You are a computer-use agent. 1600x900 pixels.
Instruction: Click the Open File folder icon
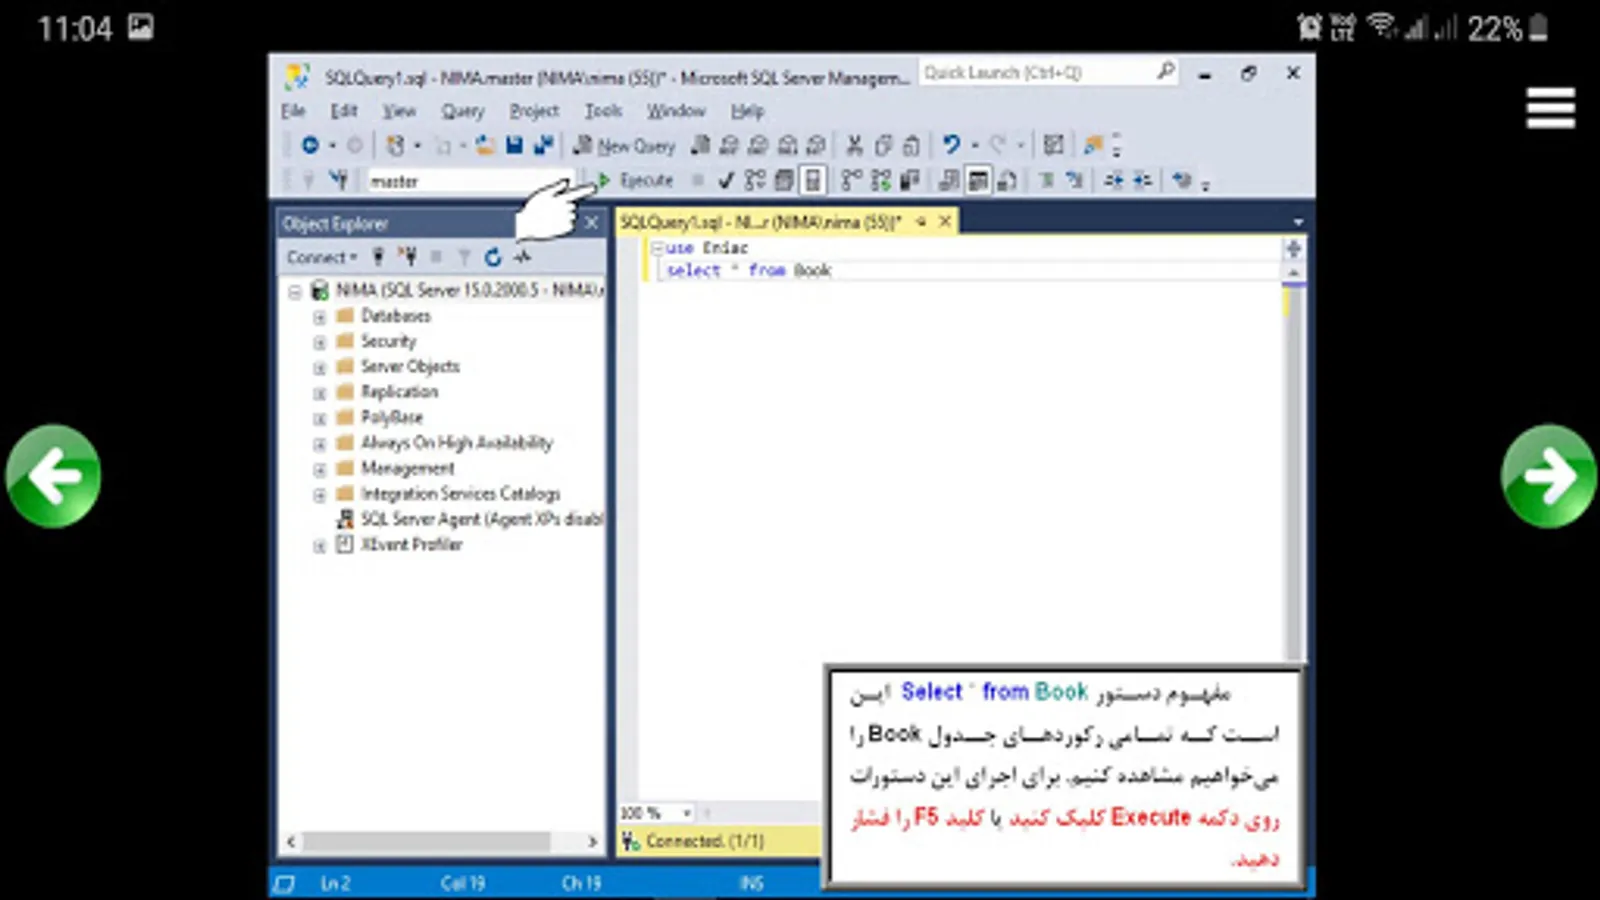[485, 146]
